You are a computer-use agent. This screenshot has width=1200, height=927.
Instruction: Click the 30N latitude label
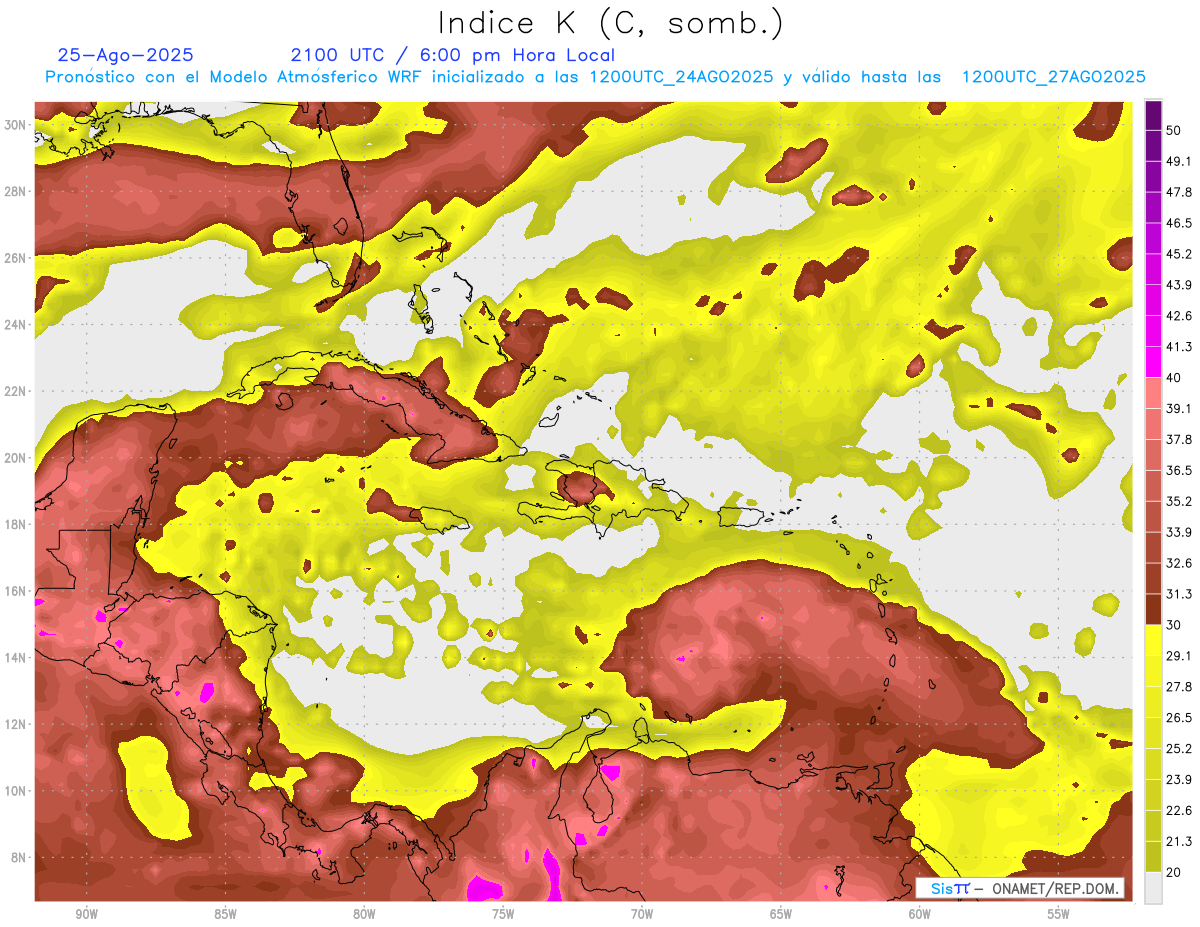16,124
